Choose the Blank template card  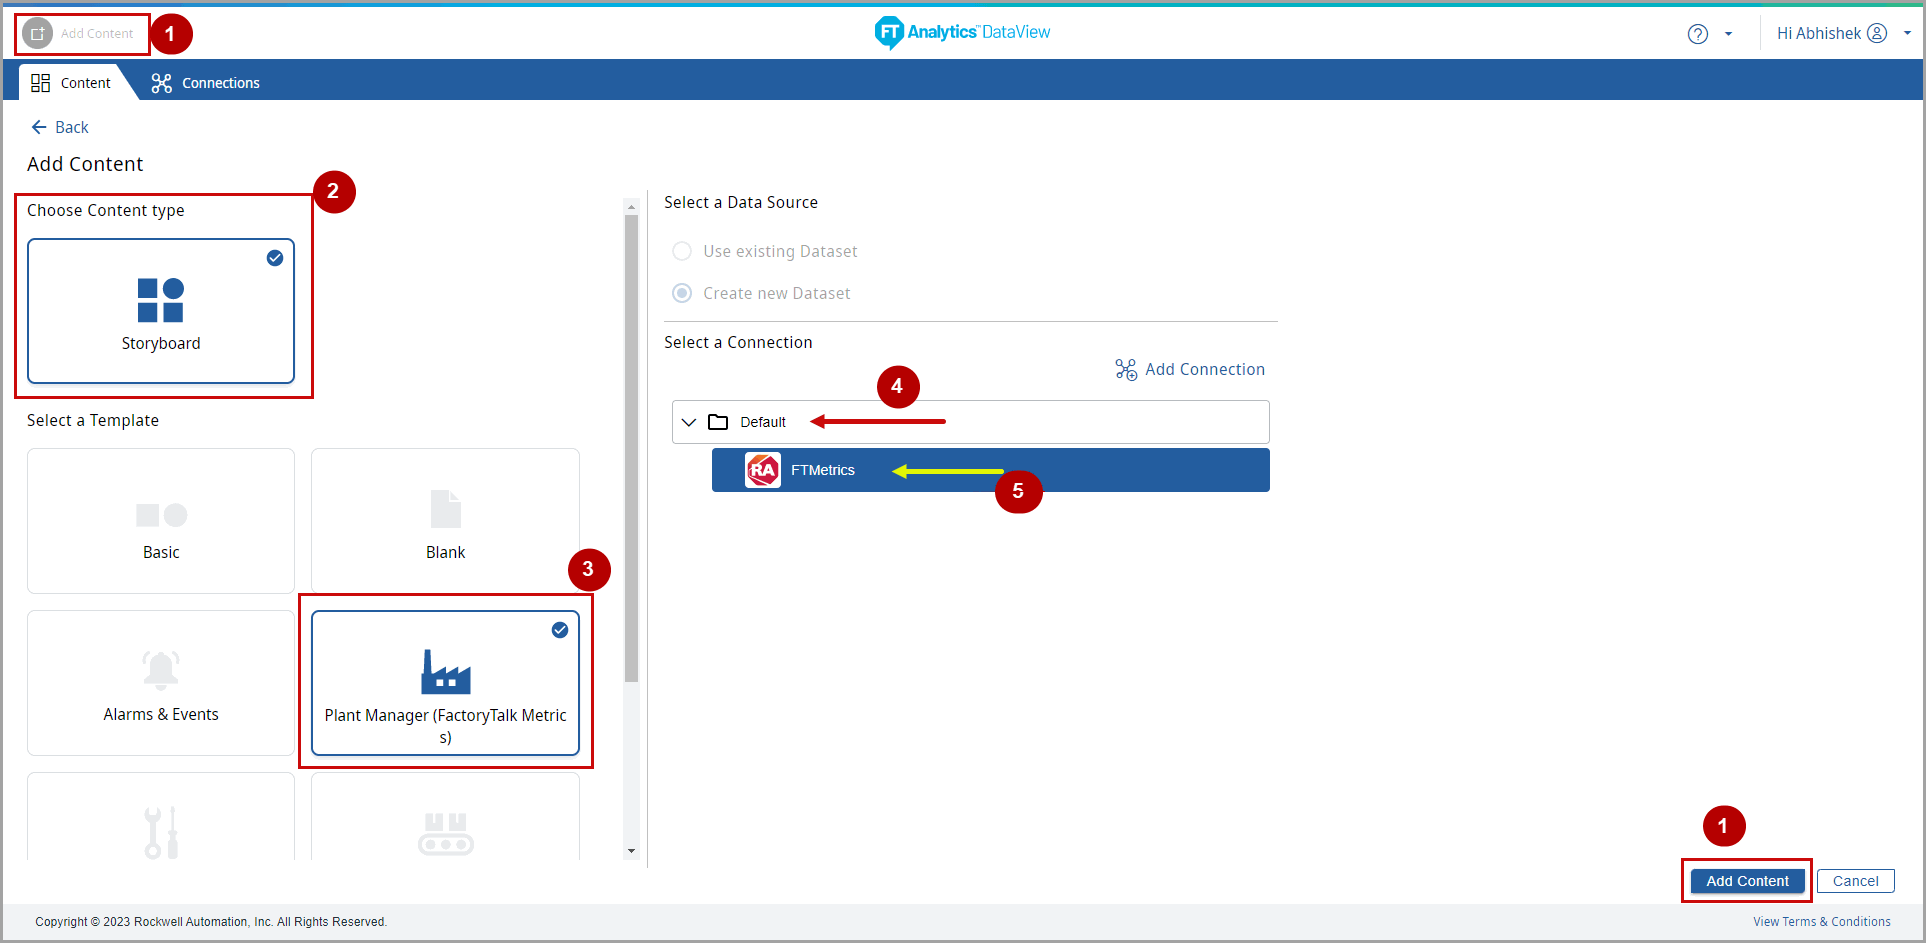click(445, 521)
